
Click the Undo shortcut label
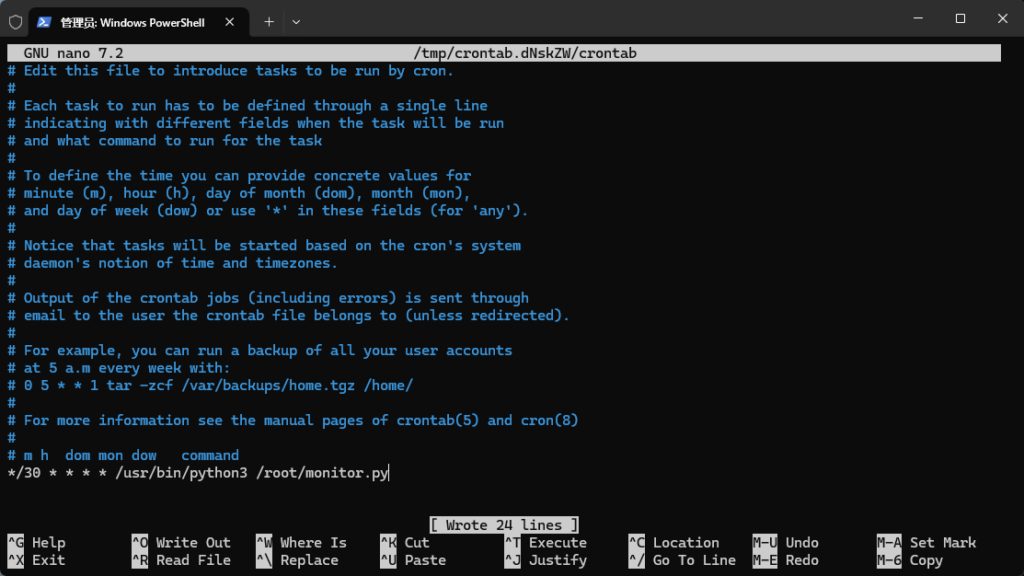pos(802,543)
